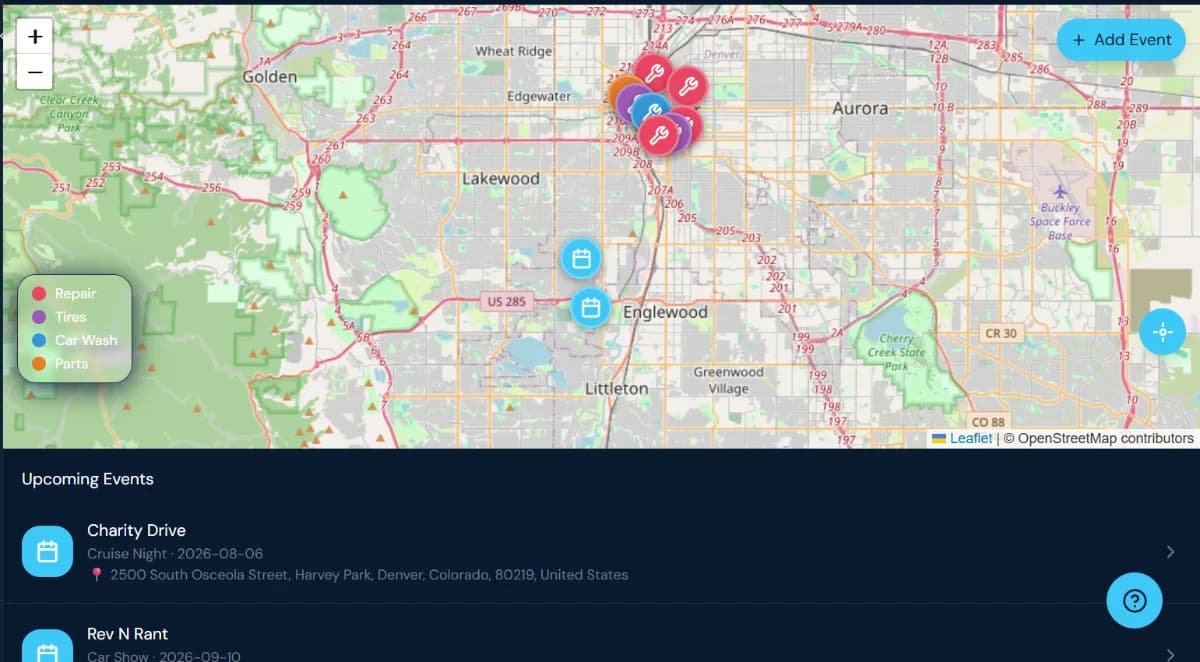Click the Parts legend label
Viewport: 1200px width, 662px height.
click(x=71, y=363)
